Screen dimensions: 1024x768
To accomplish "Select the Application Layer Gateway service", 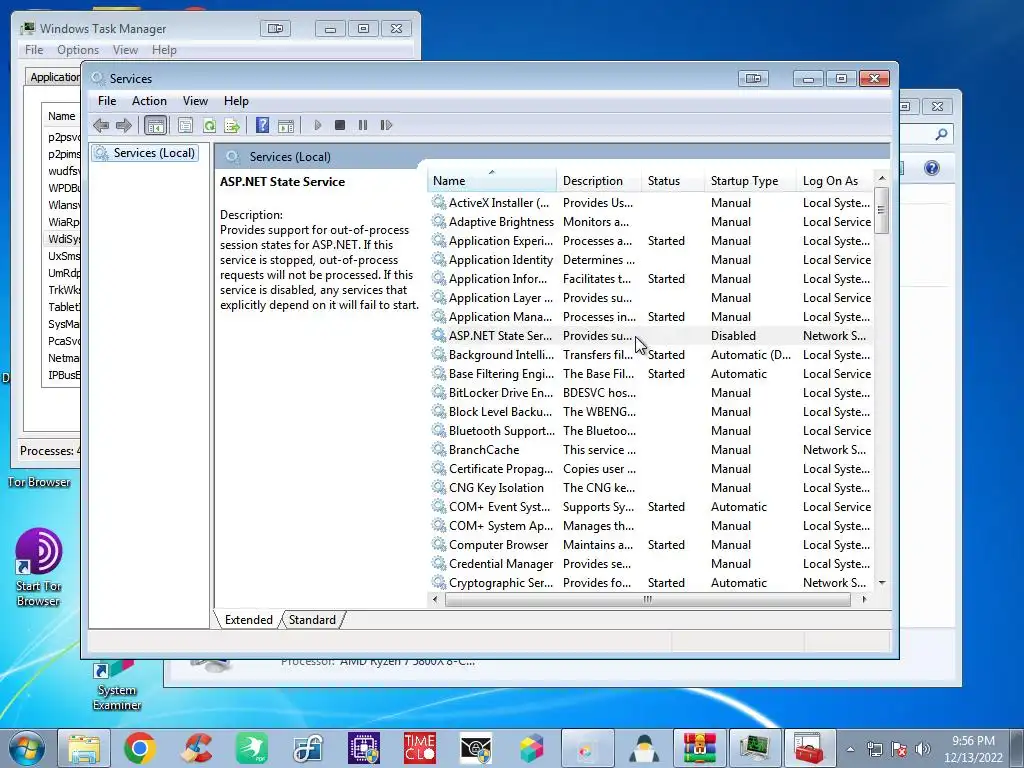I will 650,298.
